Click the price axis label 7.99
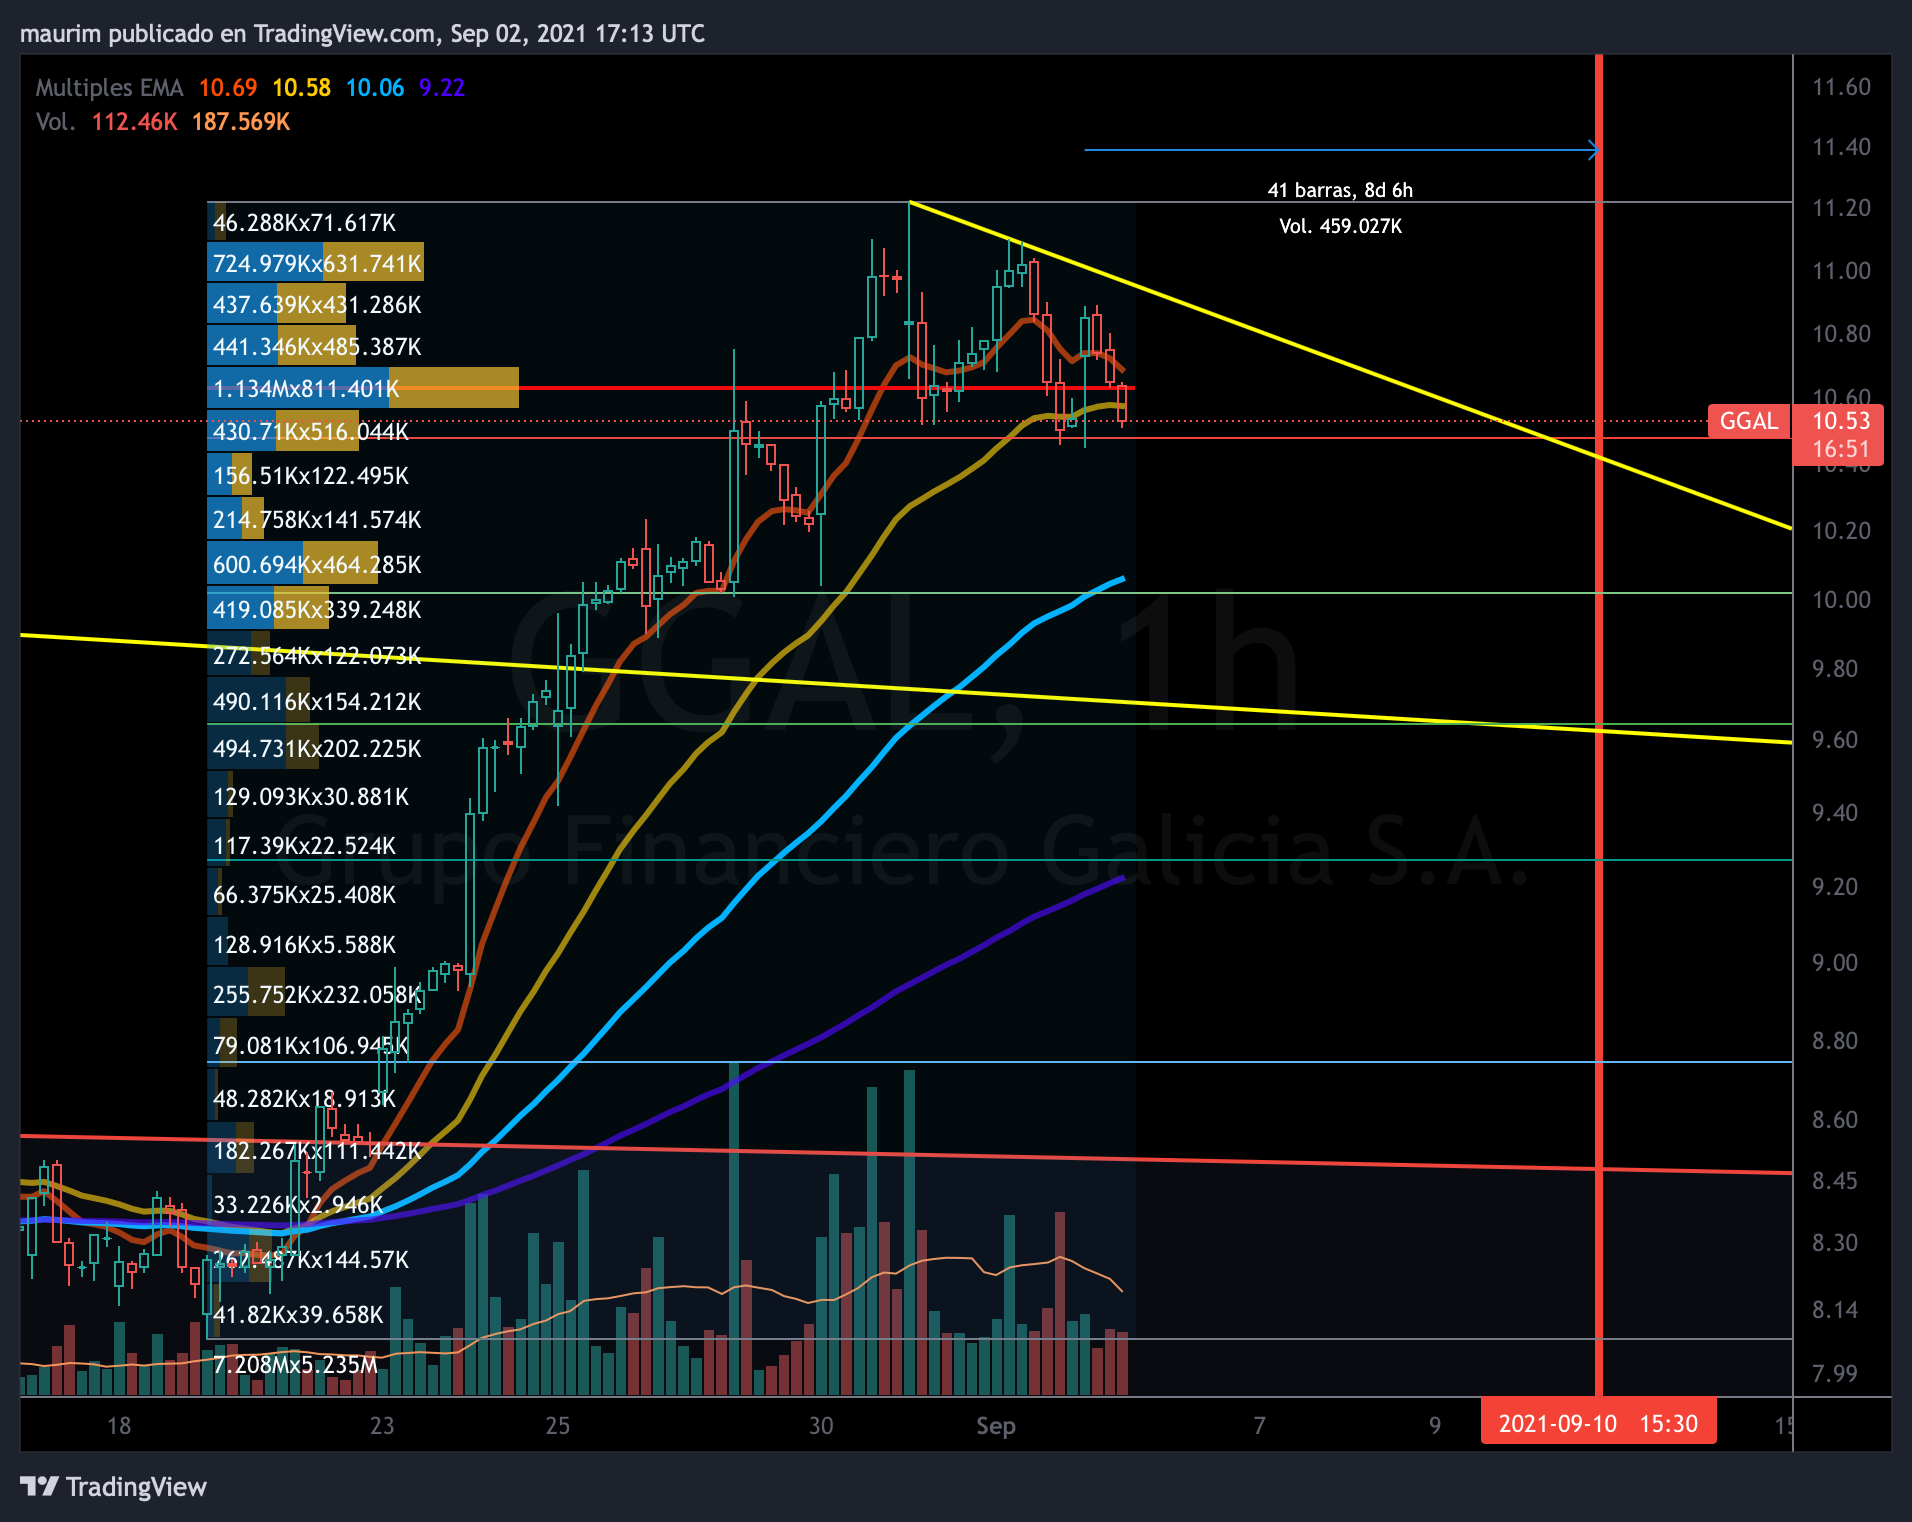The width and height of the screenshot is (1912, 1522). (1835, 1374)
